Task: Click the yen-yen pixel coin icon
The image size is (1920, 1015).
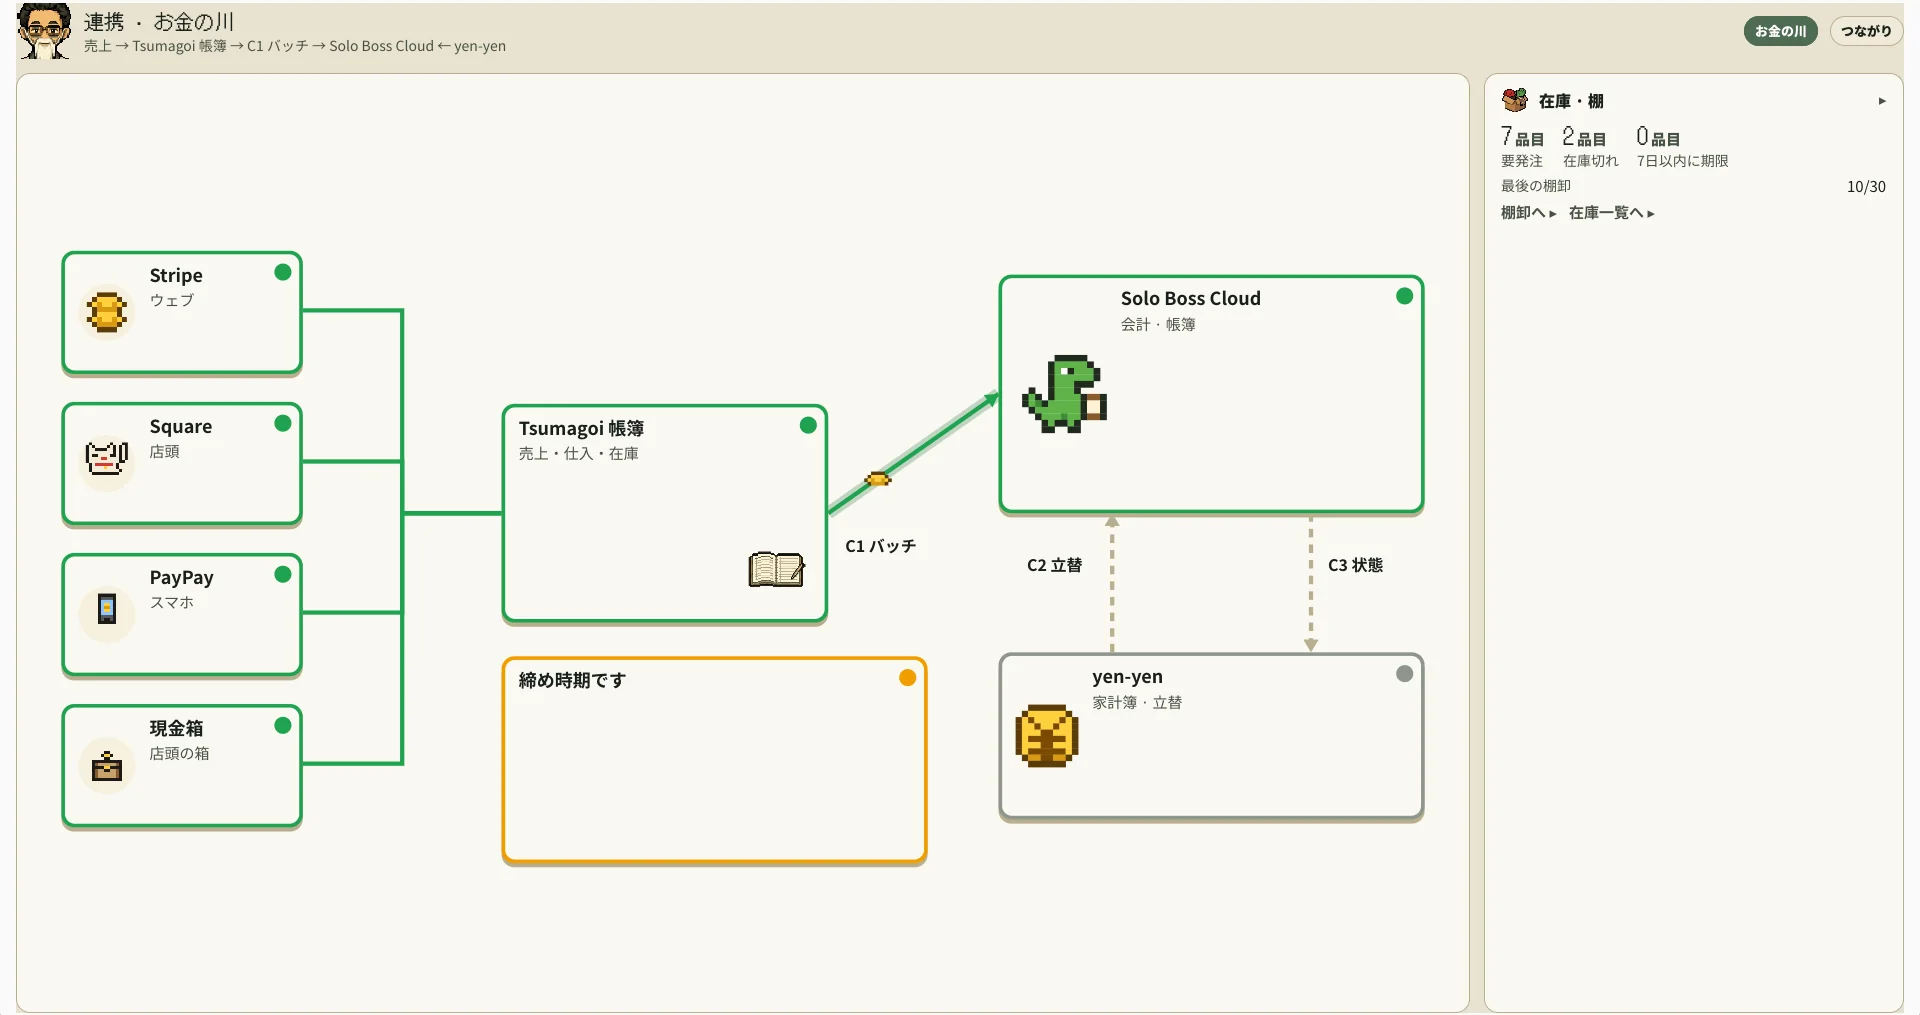Action: click(x=1047, y=736)
